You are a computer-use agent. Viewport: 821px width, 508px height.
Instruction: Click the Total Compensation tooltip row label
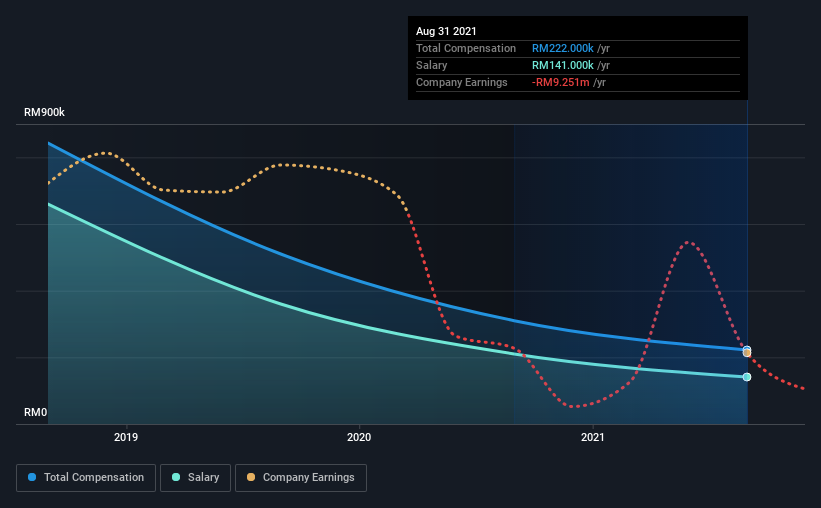coord(466,48)
